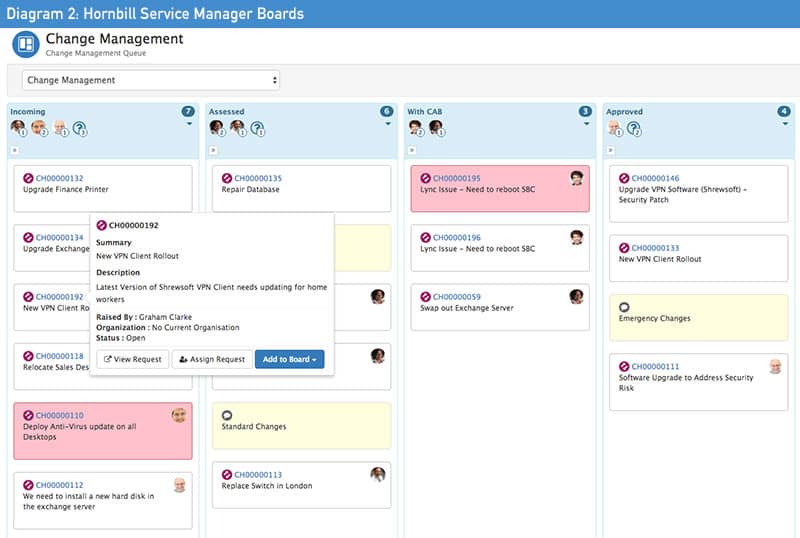Click the Change Management board icon
Viewport: 800px width, 538px height.
[26, 44]
